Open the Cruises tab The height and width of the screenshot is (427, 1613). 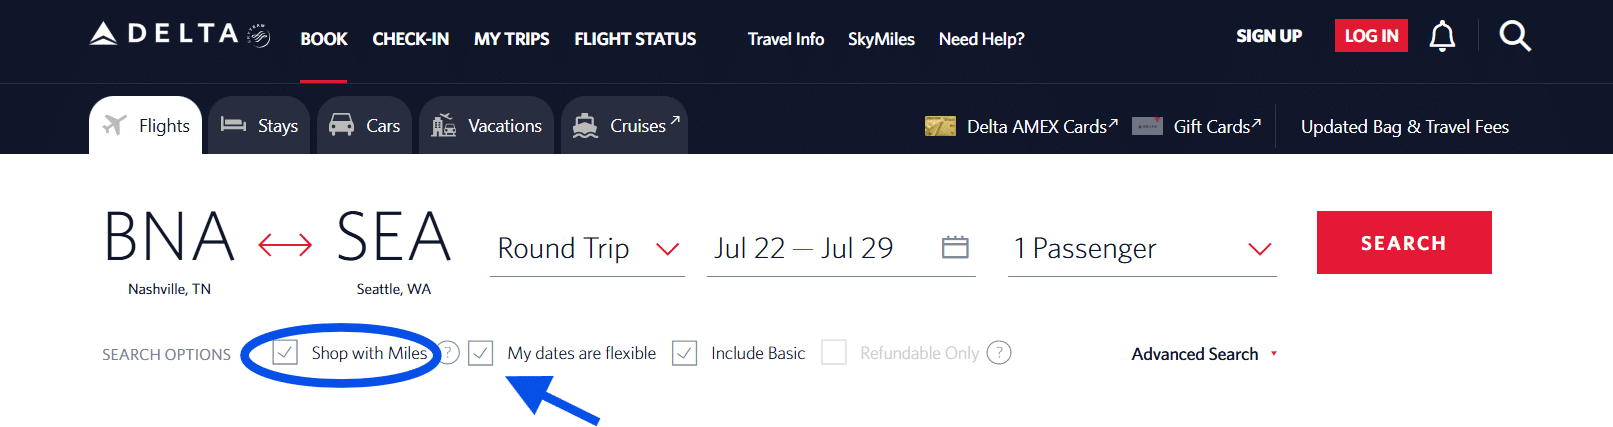[x=625, y=126]
